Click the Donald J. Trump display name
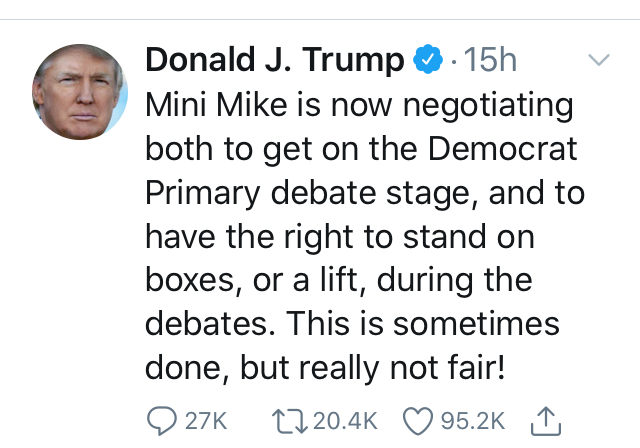The width and height of the screenshot is (640, 448). (277, 61)
